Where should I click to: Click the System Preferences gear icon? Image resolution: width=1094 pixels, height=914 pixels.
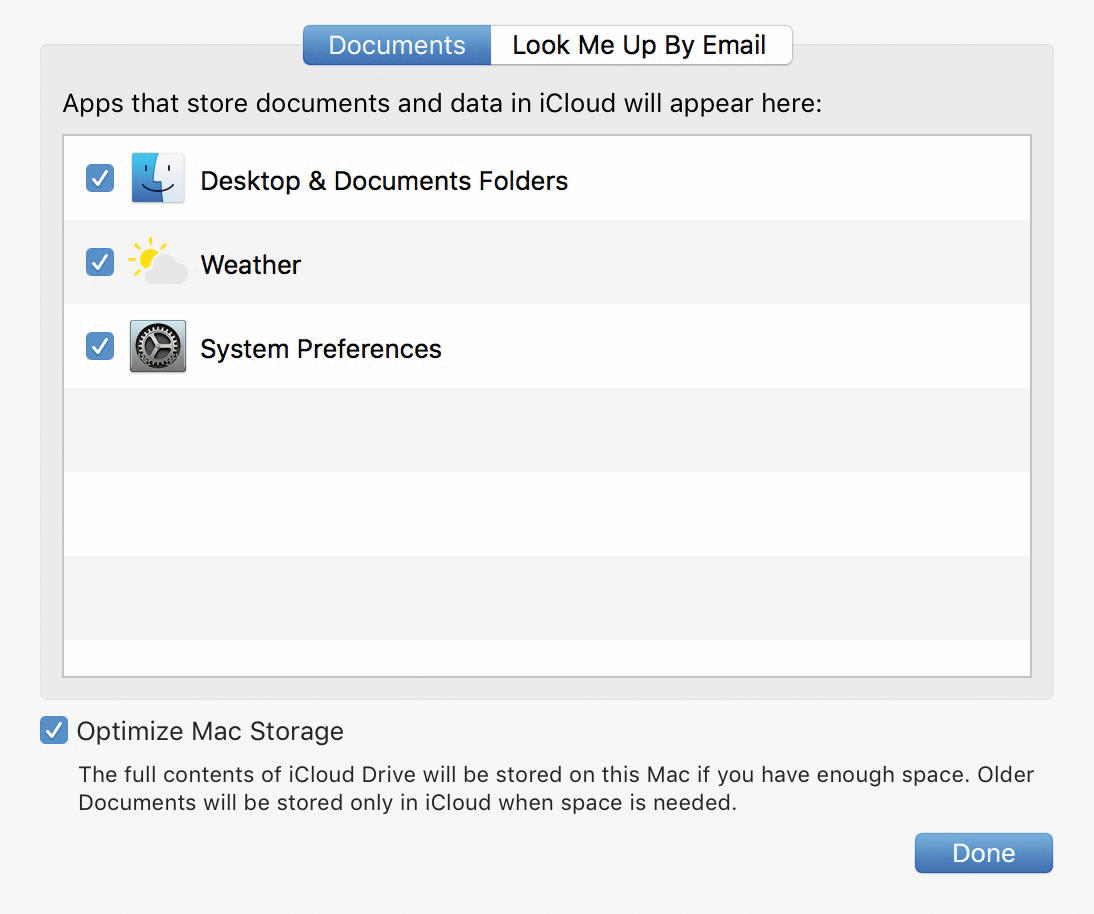click(x=158, y=346)
